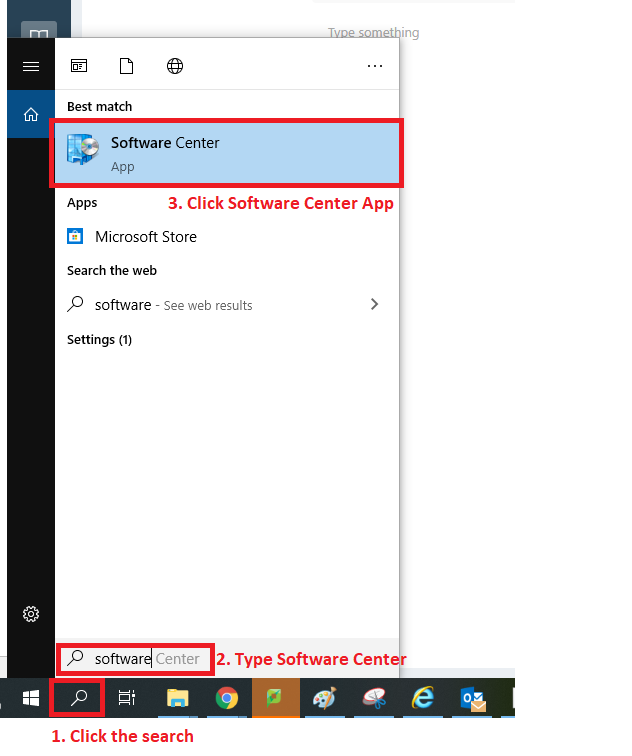Open Outlook from taskbar
Image resolution: width=632 pixels, height=756 pixels.
[x=472, y=699]
